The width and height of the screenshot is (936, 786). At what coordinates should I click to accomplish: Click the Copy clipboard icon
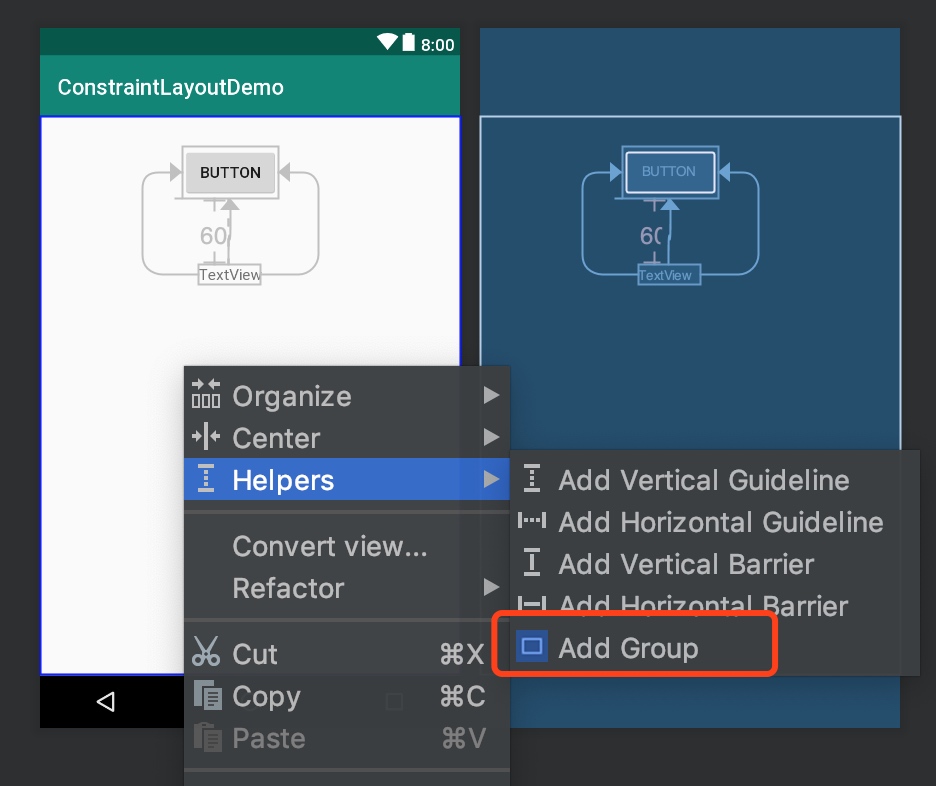pos(208,695)
